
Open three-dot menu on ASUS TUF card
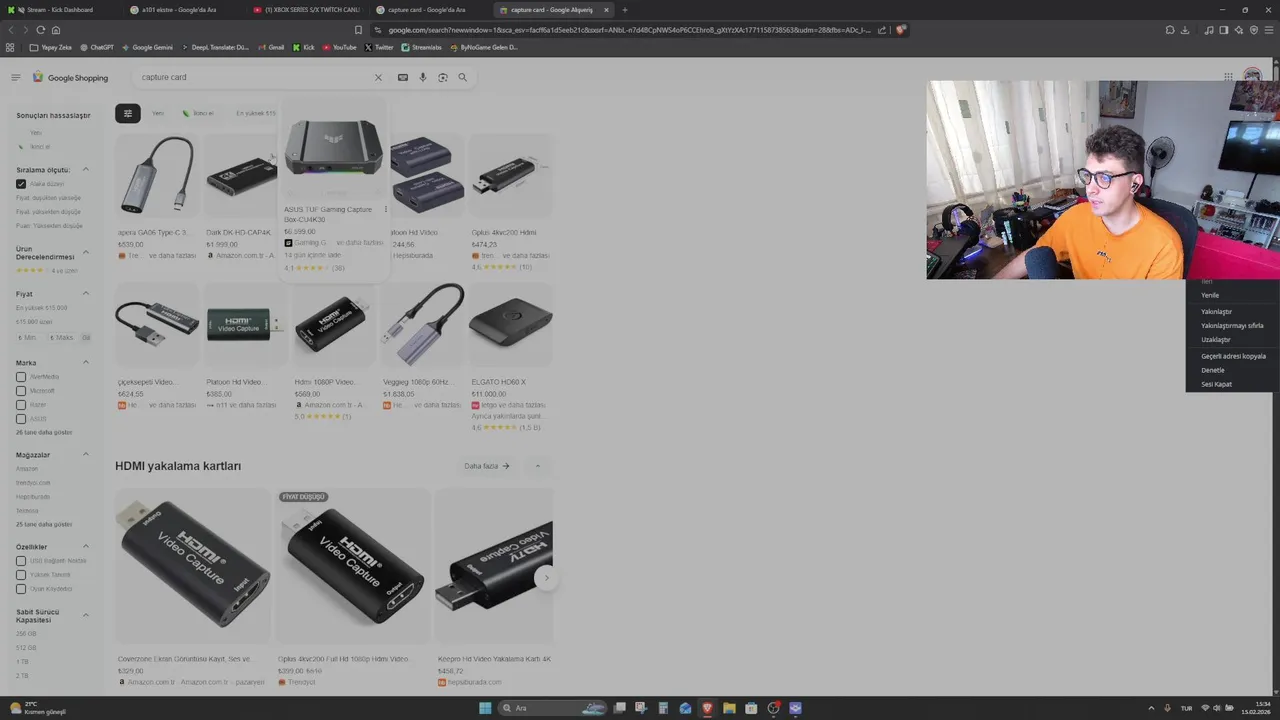click(x=385, y=210)
